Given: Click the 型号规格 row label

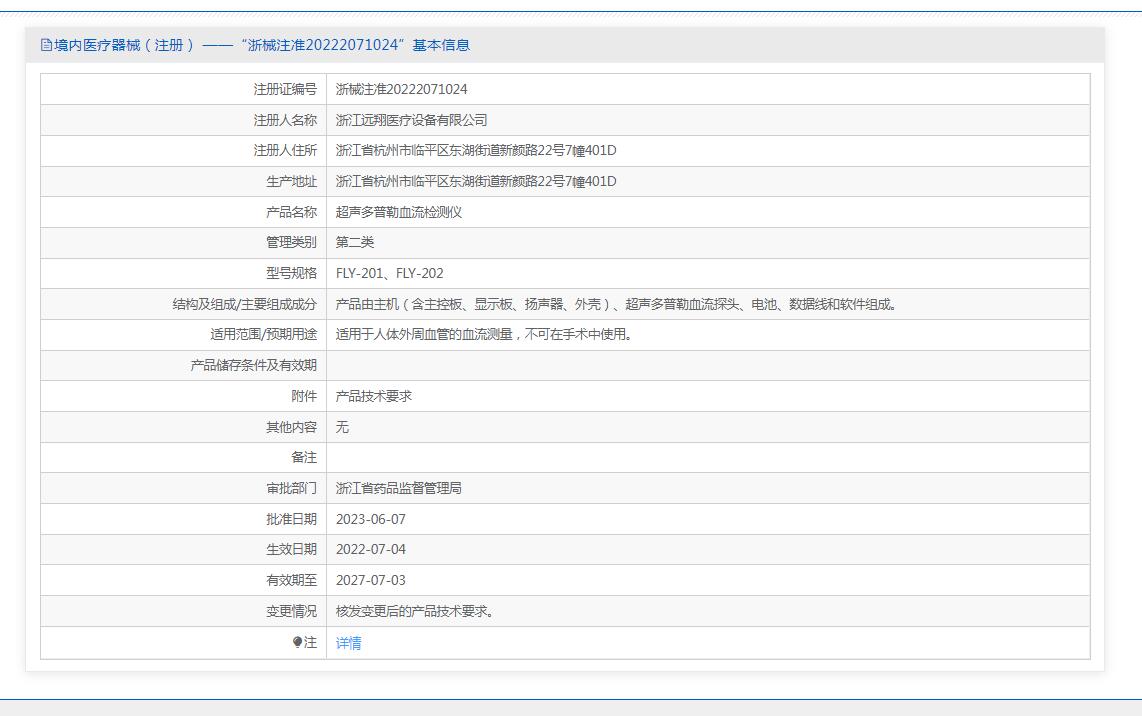Looking at the screenshot, I should tap(291, 274).
